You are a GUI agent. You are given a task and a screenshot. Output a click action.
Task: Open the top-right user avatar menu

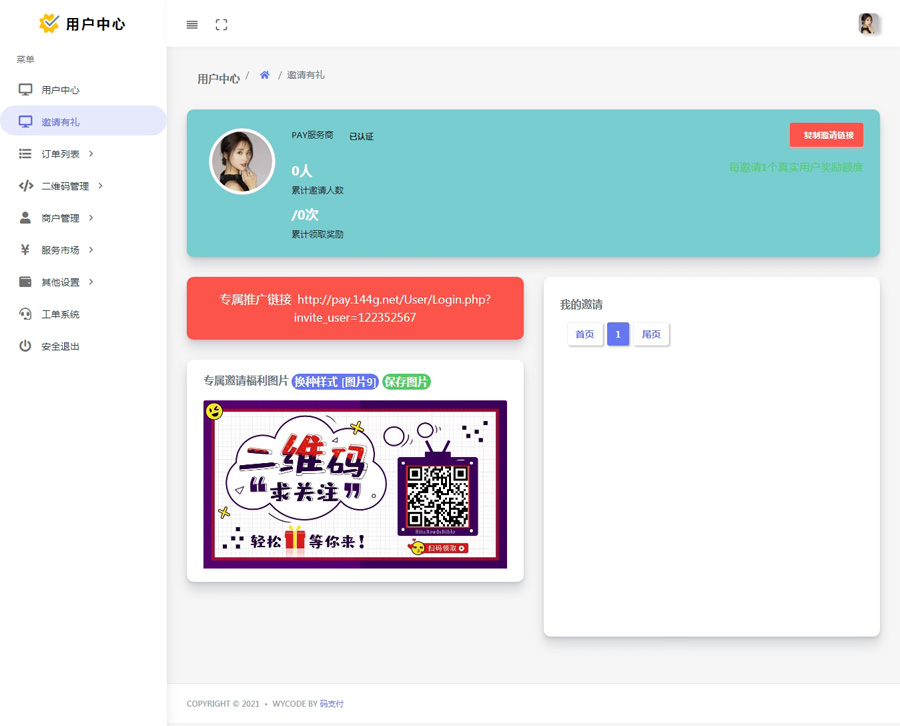[x=868, y=24]
